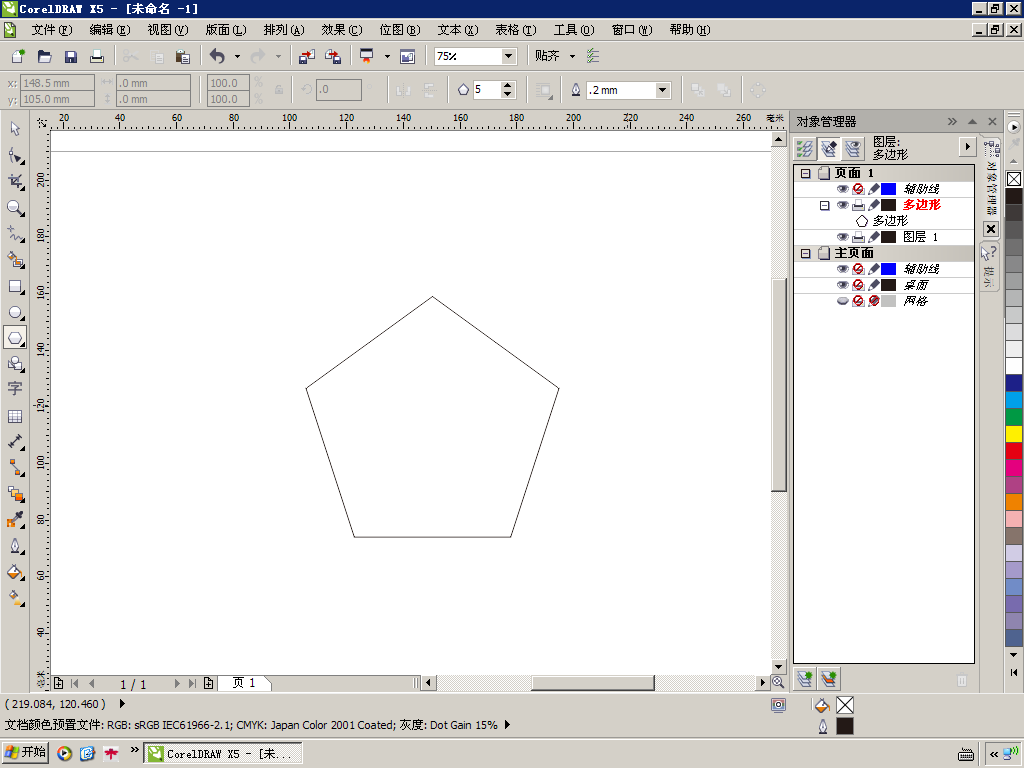Toggle printer icon for 多边形 layer

click(858, 205)
